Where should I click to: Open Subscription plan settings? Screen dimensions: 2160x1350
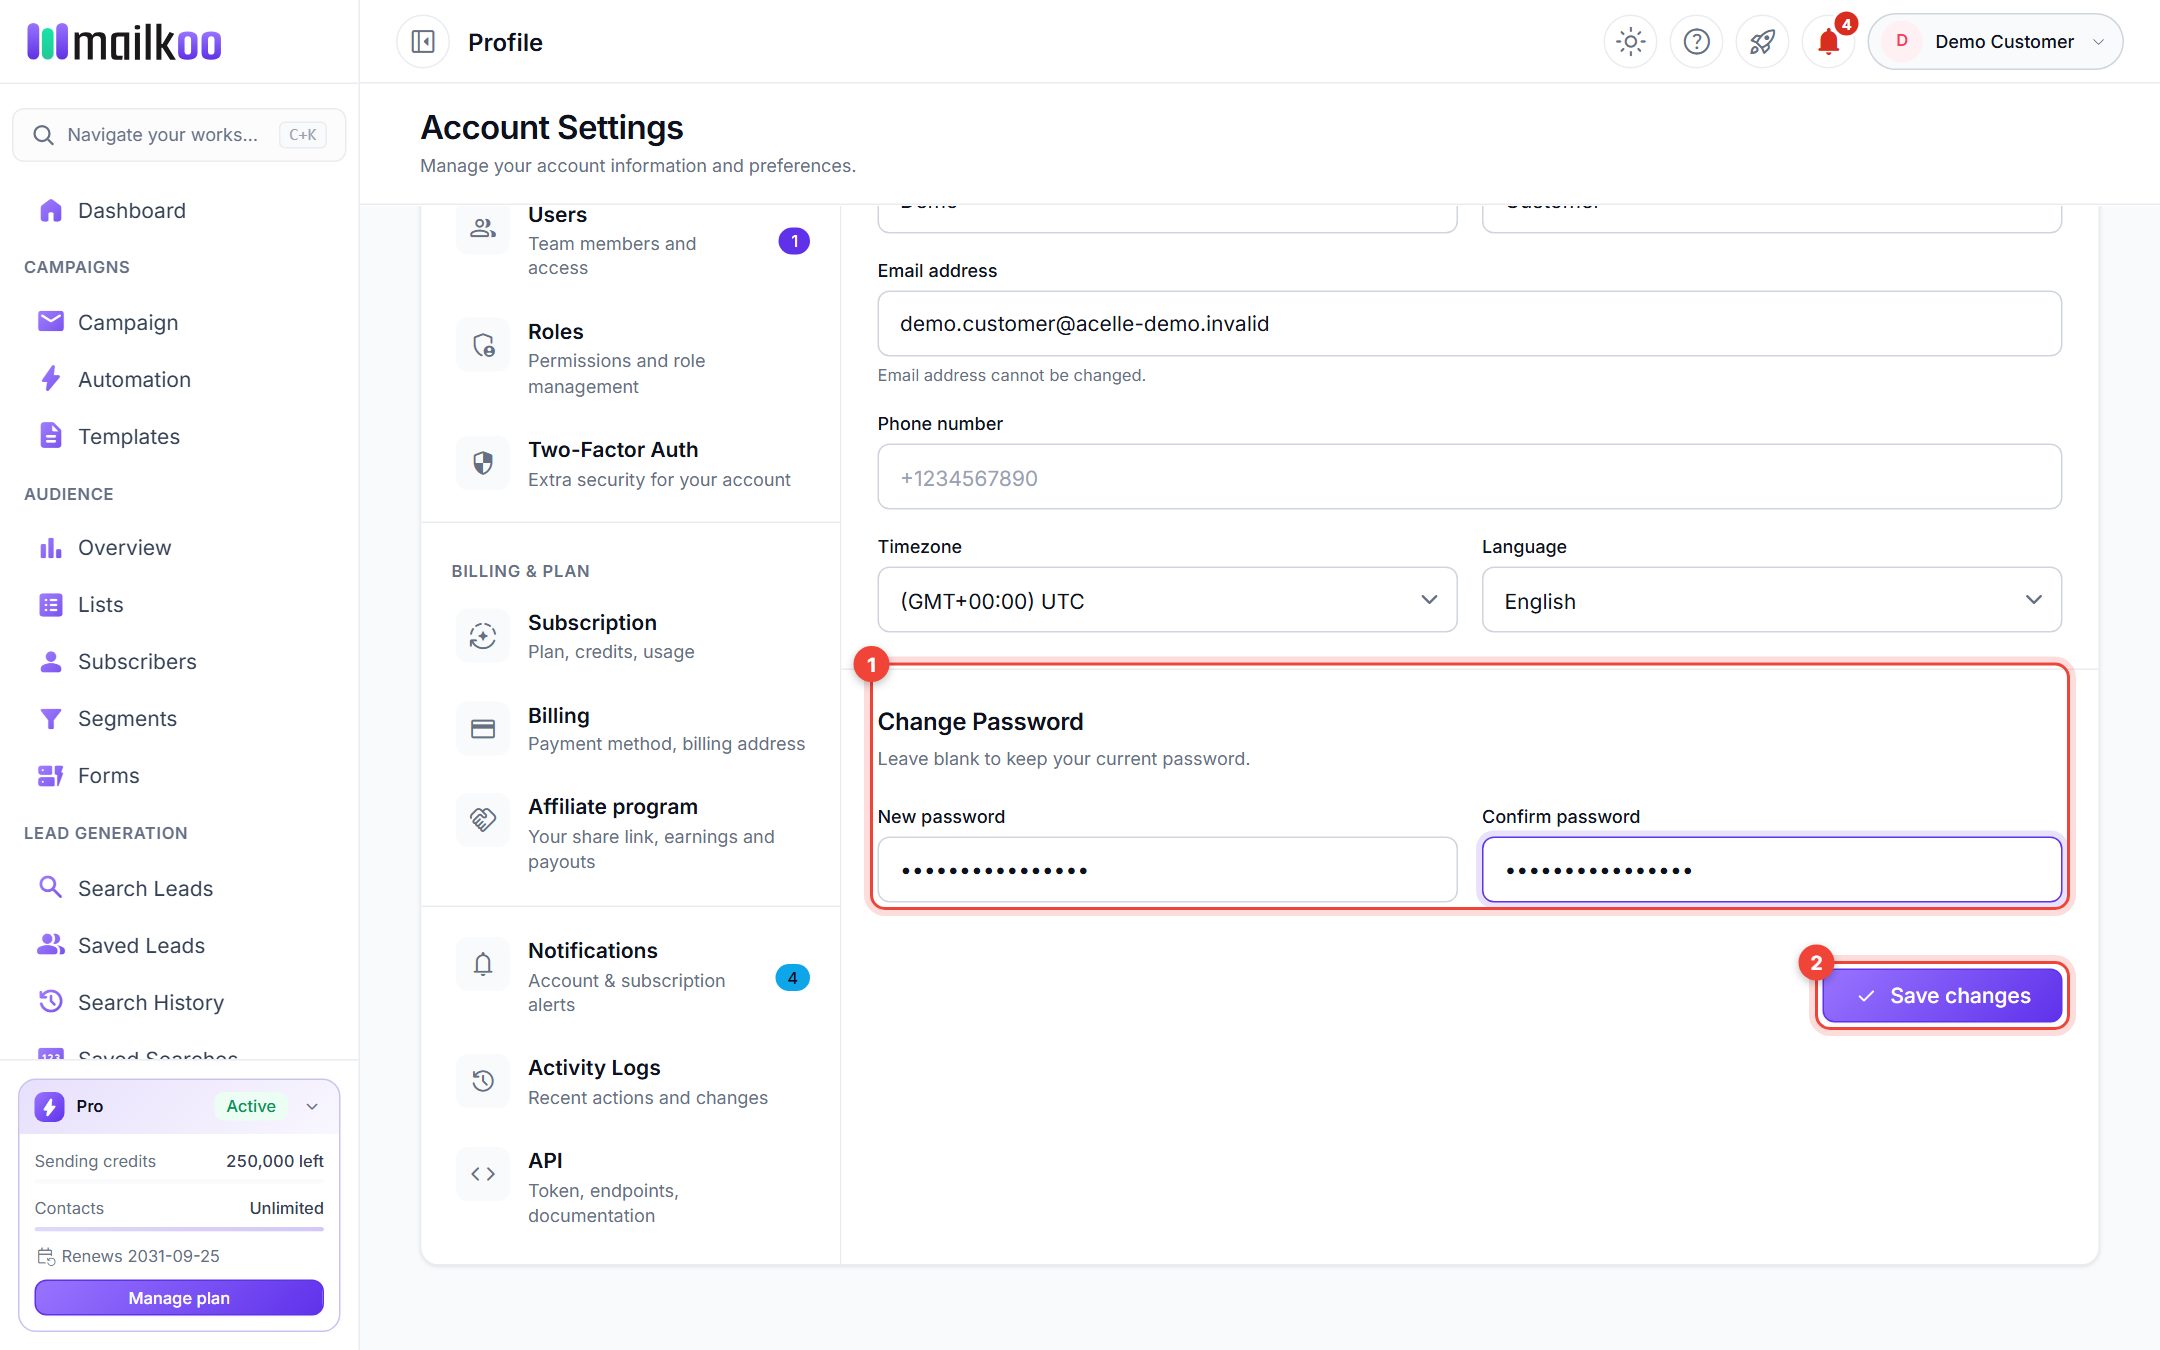(x=631, y=636)
